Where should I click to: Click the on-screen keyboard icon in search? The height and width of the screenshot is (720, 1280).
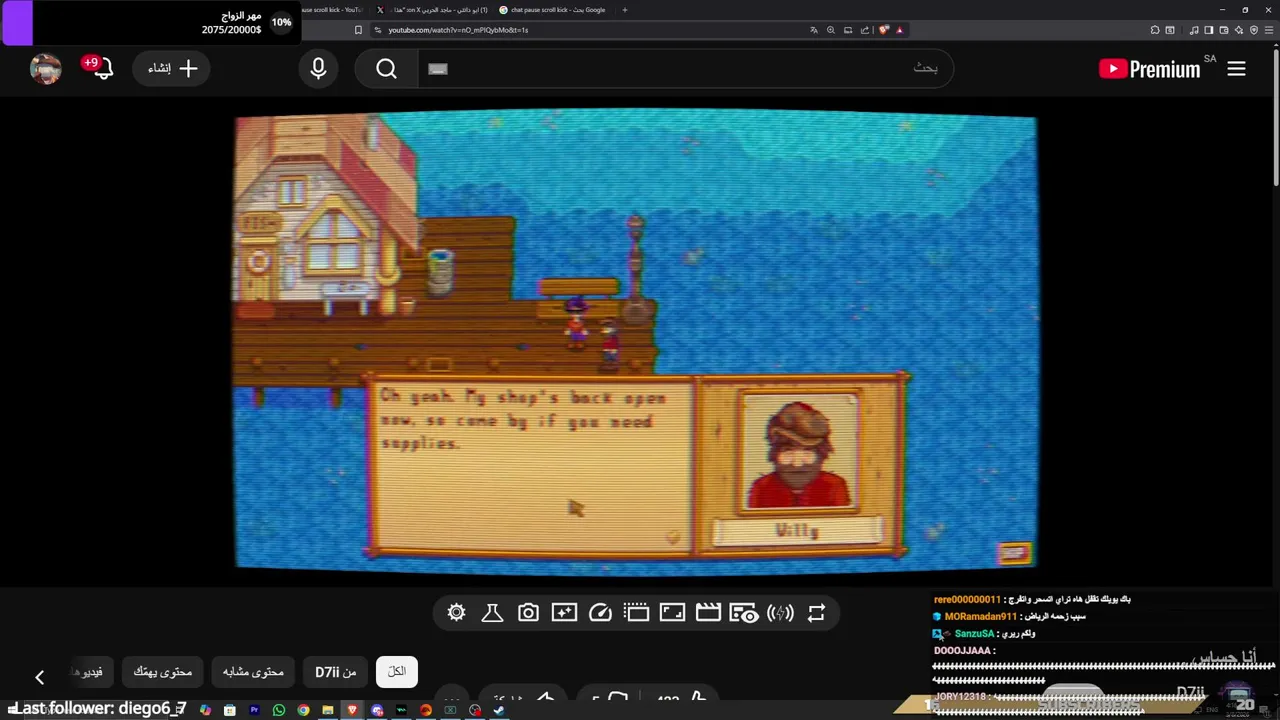click(438, 69)
